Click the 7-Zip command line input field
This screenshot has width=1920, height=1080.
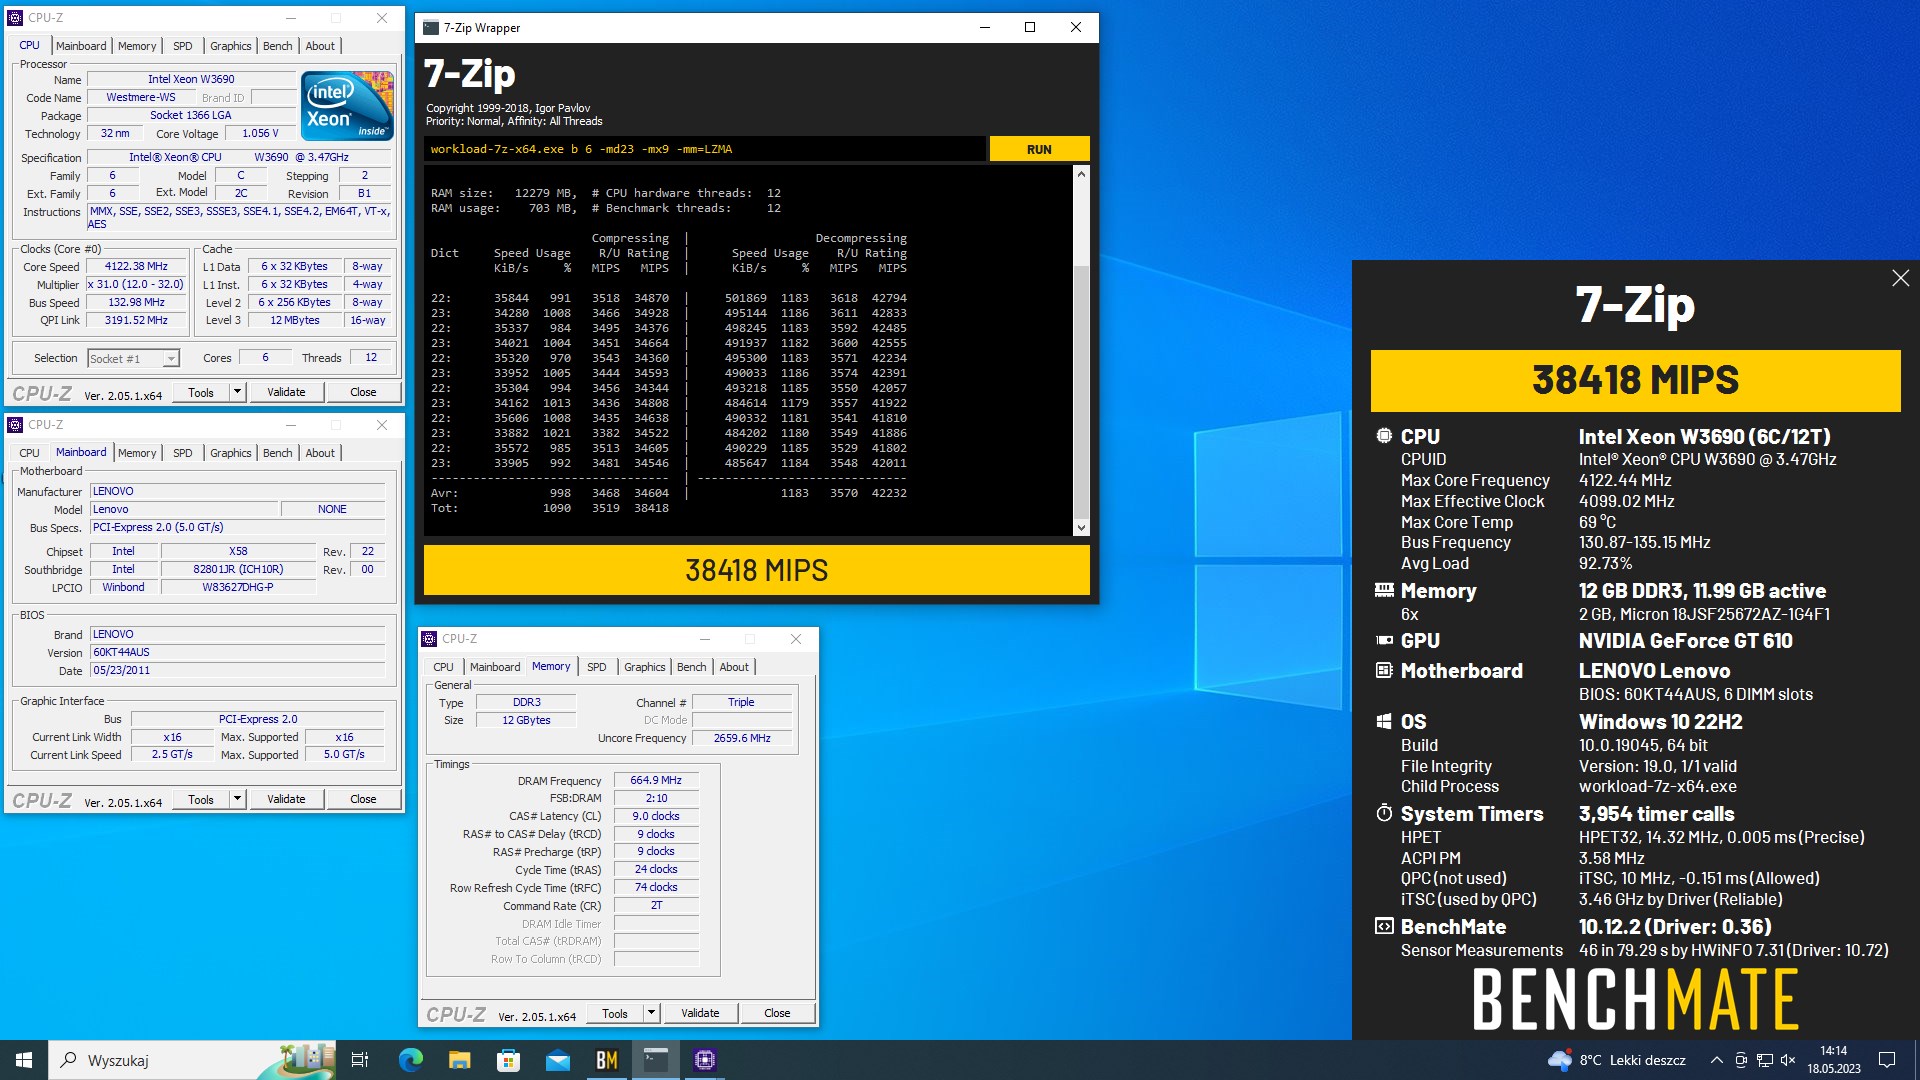[704, 149]
